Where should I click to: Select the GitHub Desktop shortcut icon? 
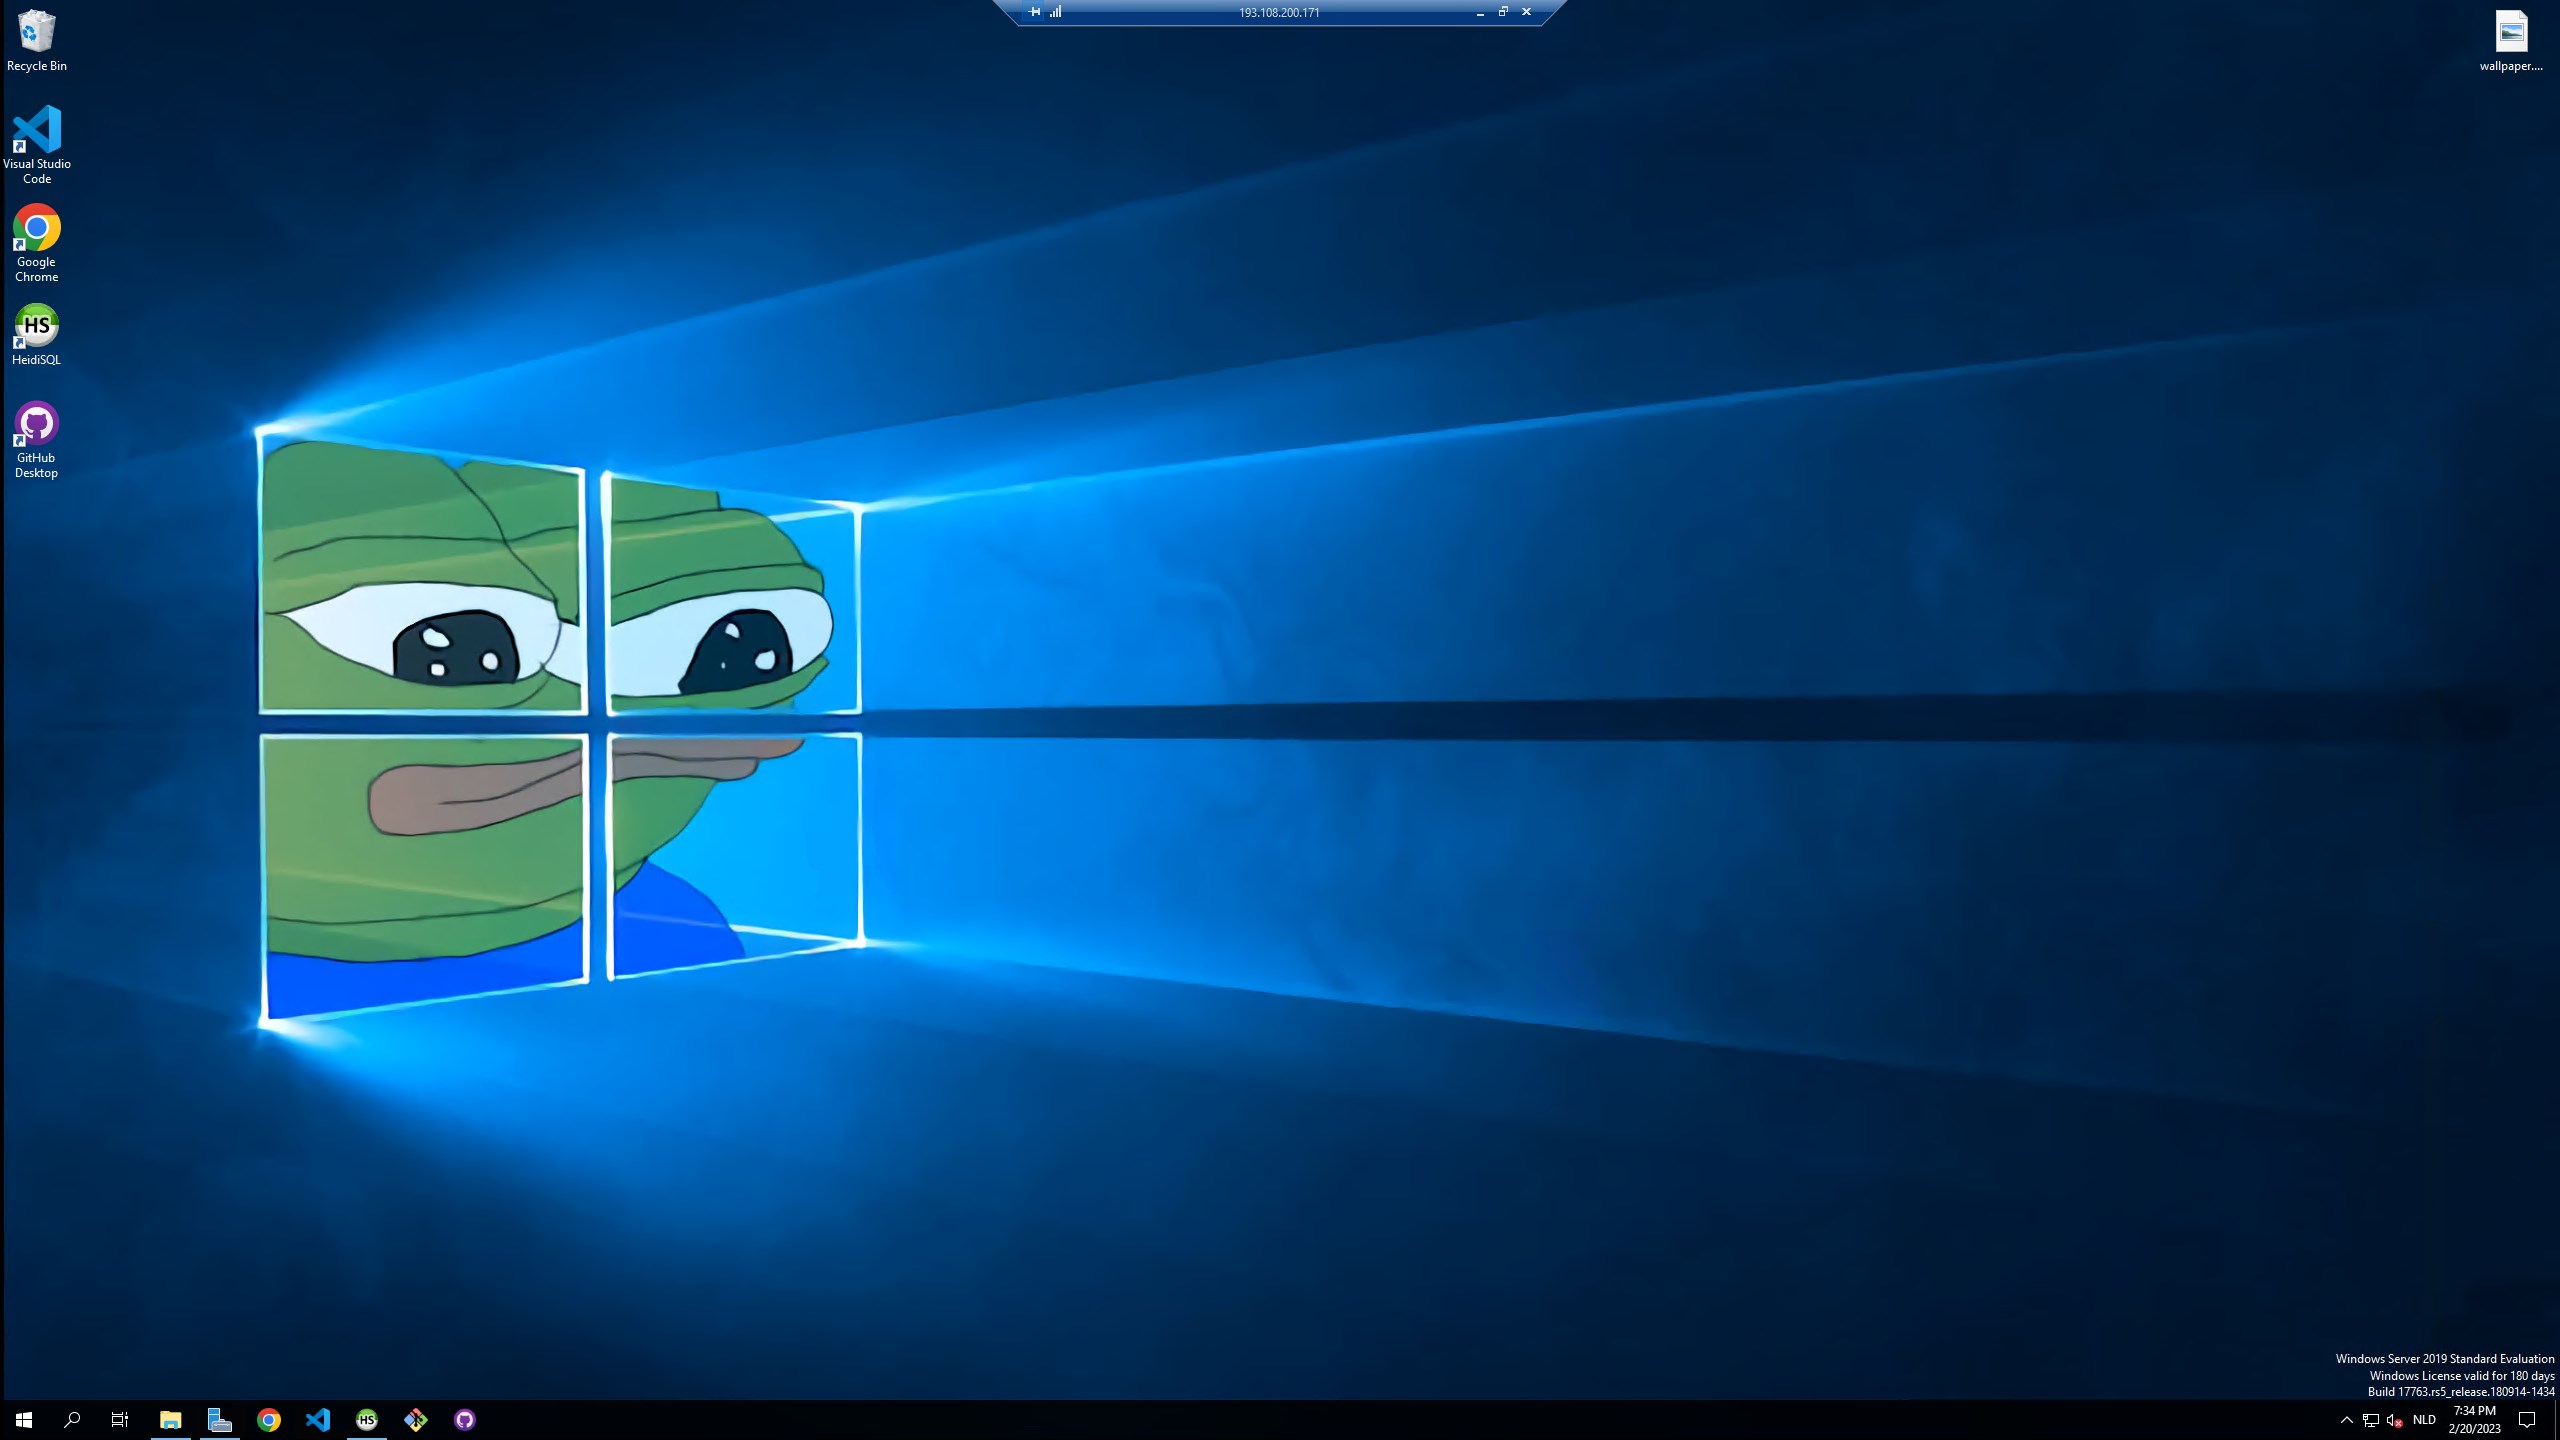pyautogui.click(x=36, y=424)
